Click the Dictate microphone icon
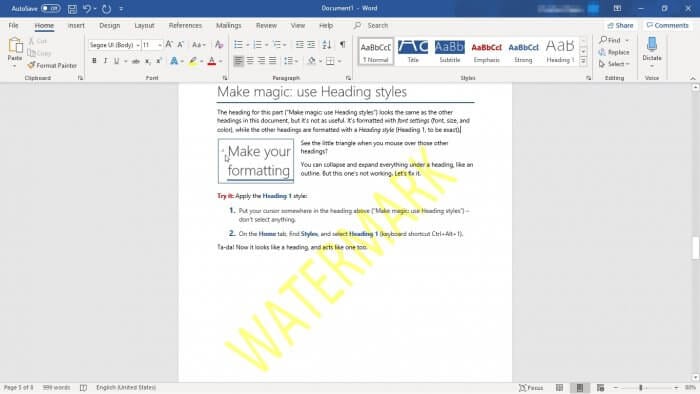The width and height of the screenshot is (700, 394). click(x=652, y=45)
